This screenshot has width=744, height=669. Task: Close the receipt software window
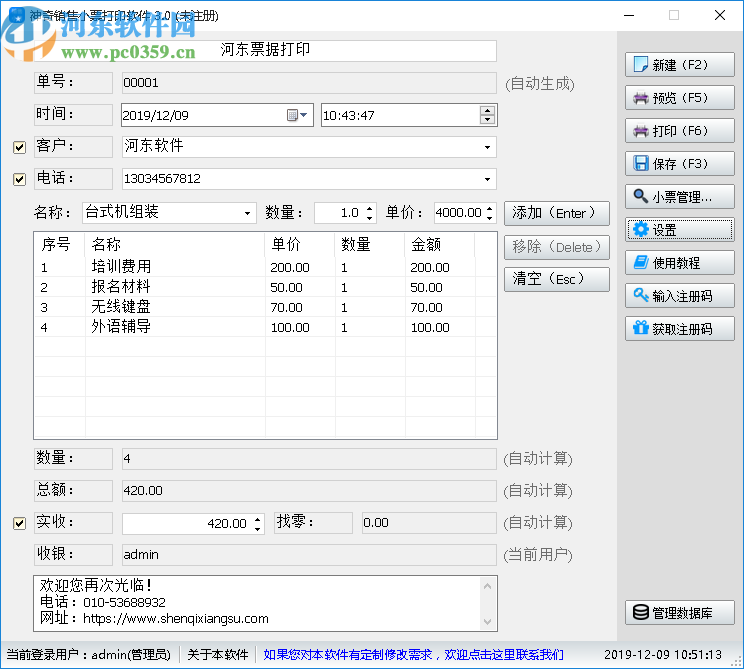(x=719, y=15)
